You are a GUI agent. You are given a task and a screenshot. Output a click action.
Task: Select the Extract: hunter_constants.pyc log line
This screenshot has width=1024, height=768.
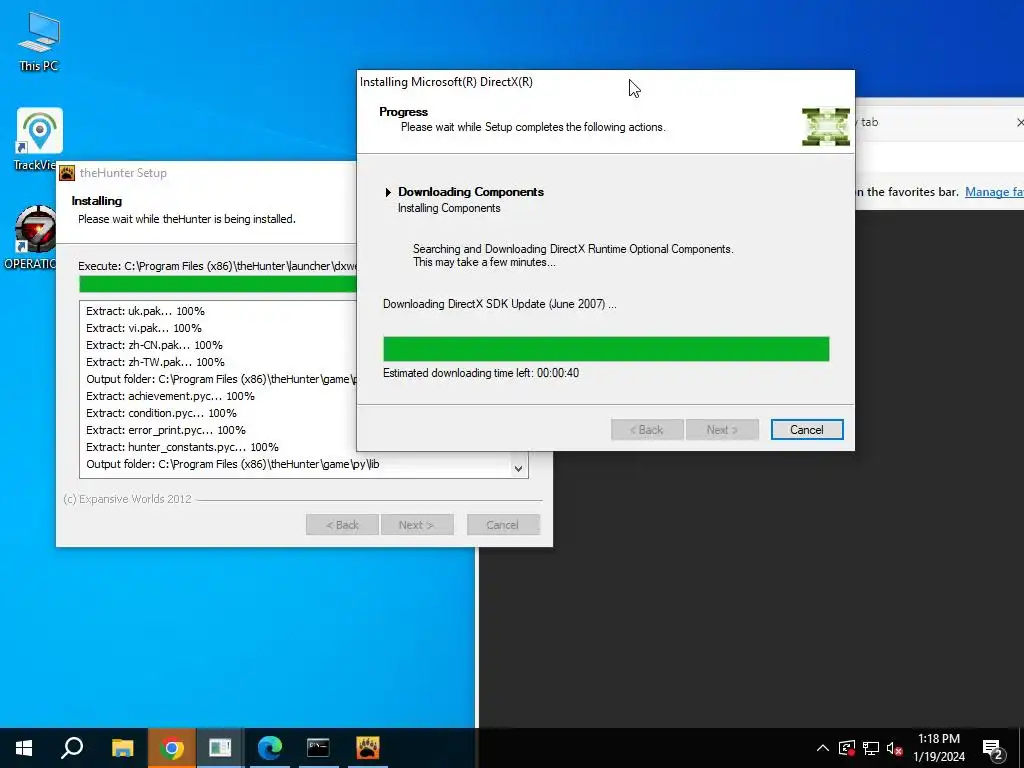pos(182,447)
